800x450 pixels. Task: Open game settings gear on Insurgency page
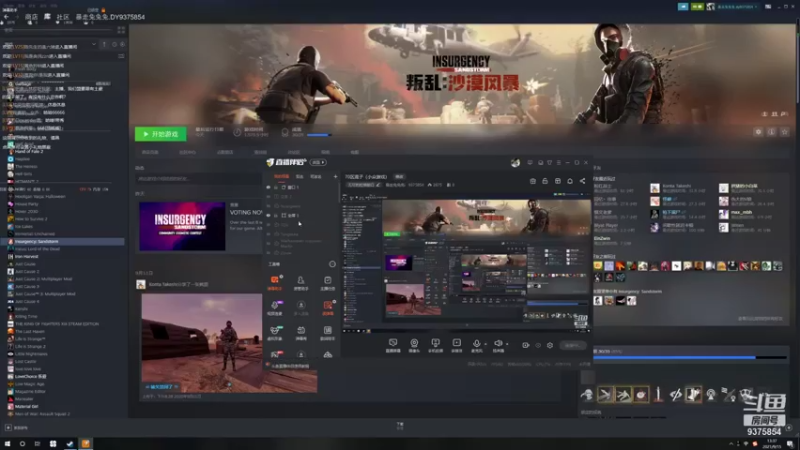[x=758, y=132]
